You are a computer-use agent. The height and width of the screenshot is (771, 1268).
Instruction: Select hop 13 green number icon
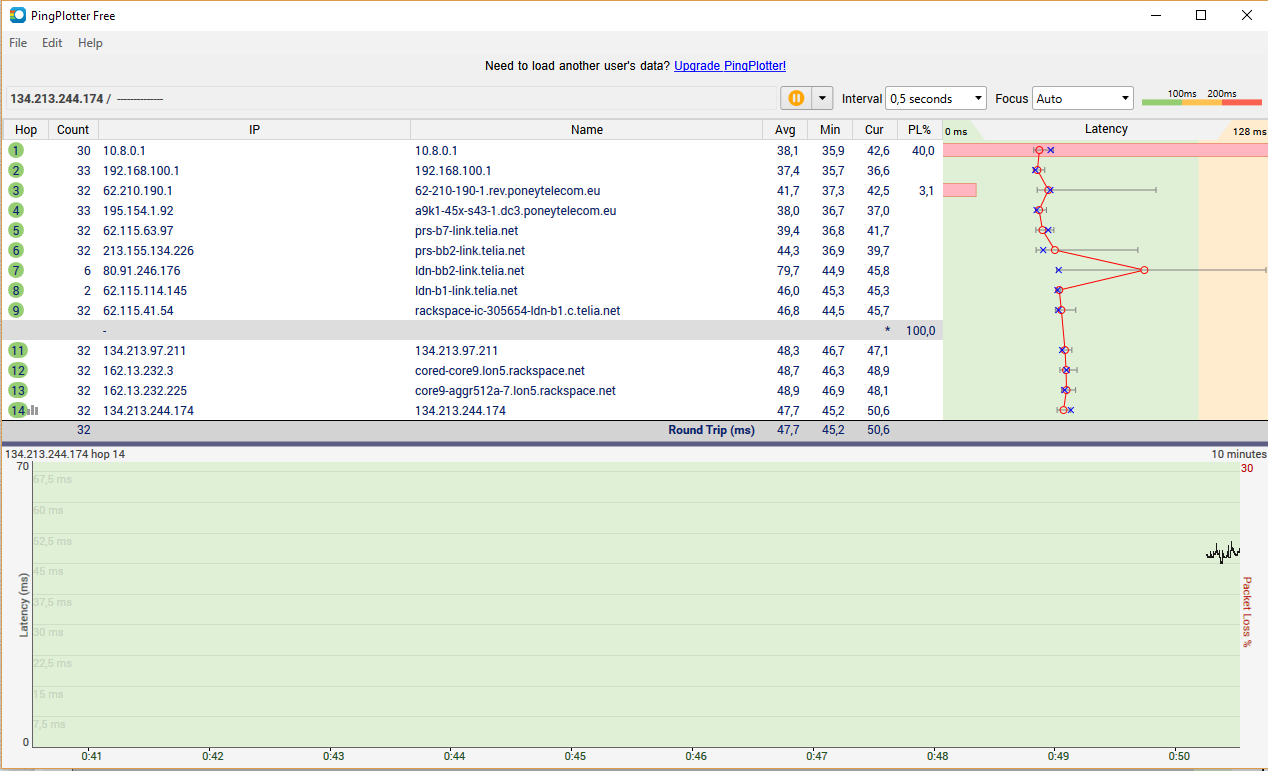18,390
